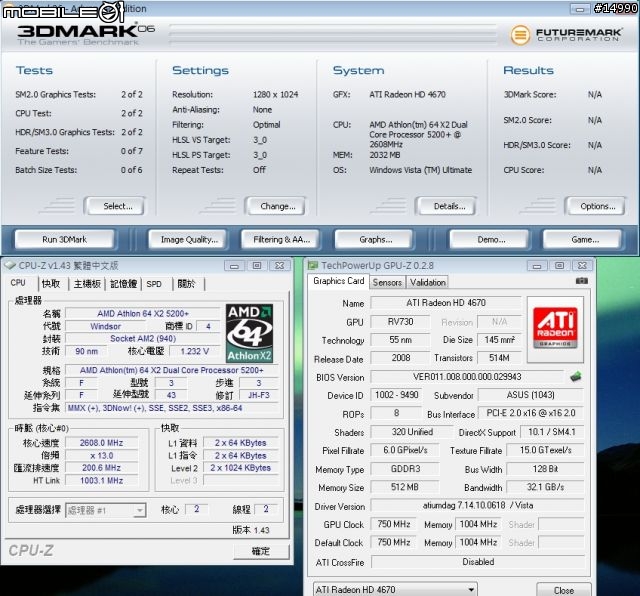Click the core speed value 2608.0 MHz
Screen dimensions: 640x596
[102, 443]
